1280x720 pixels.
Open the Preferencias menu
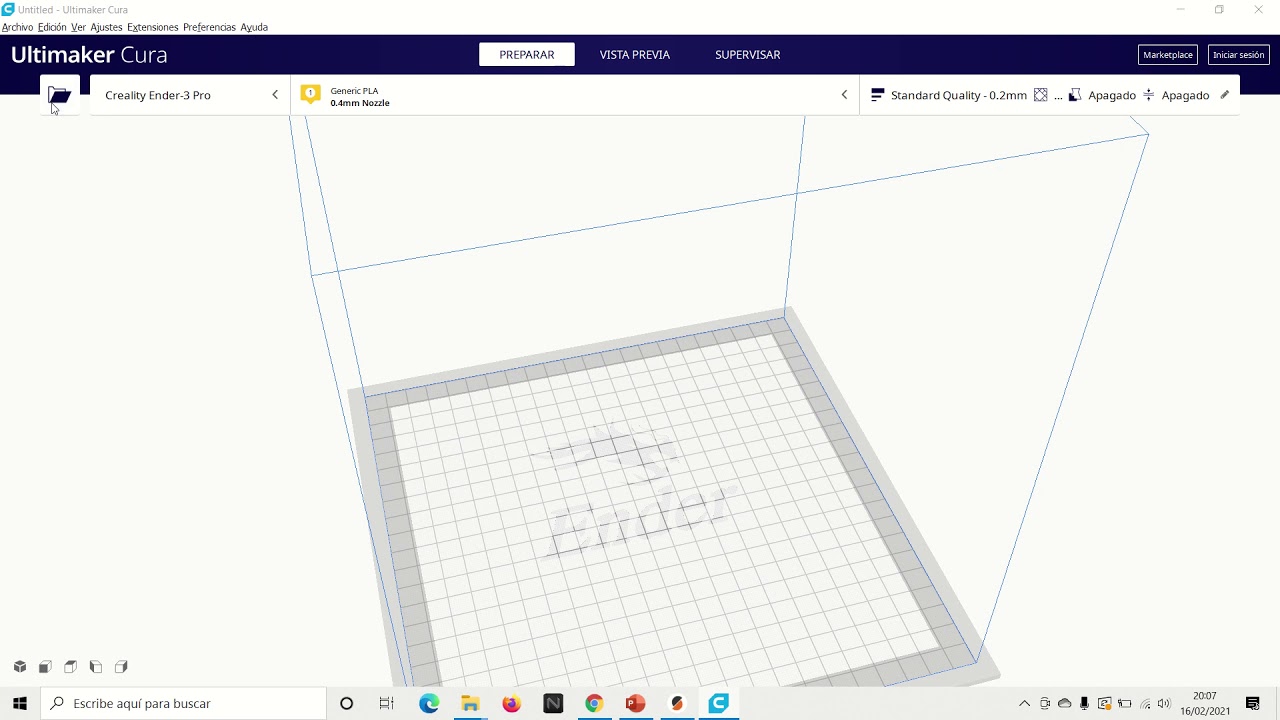coord(210,27)
